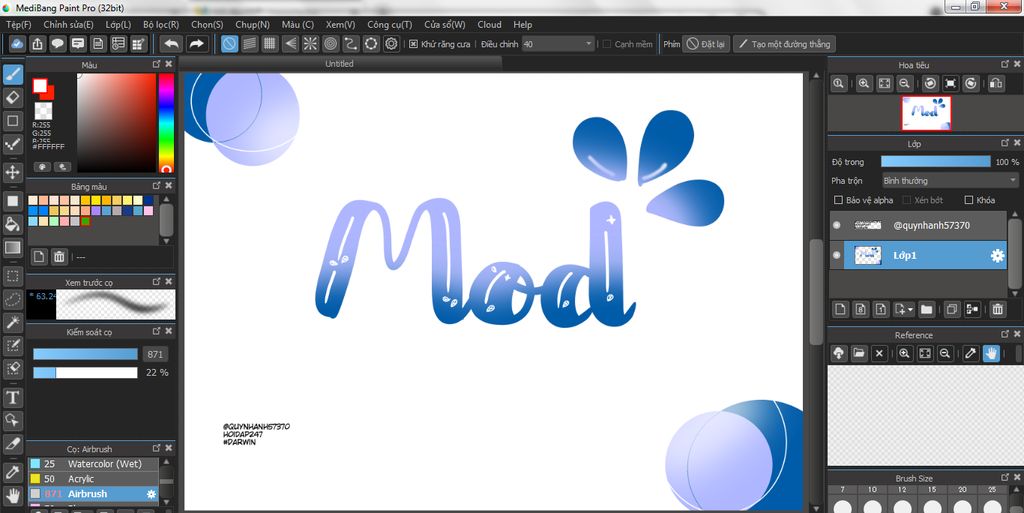Toggle Khử răng cưa checkbox
Viewport: 1024px width, 513px height.
point(413,44)
